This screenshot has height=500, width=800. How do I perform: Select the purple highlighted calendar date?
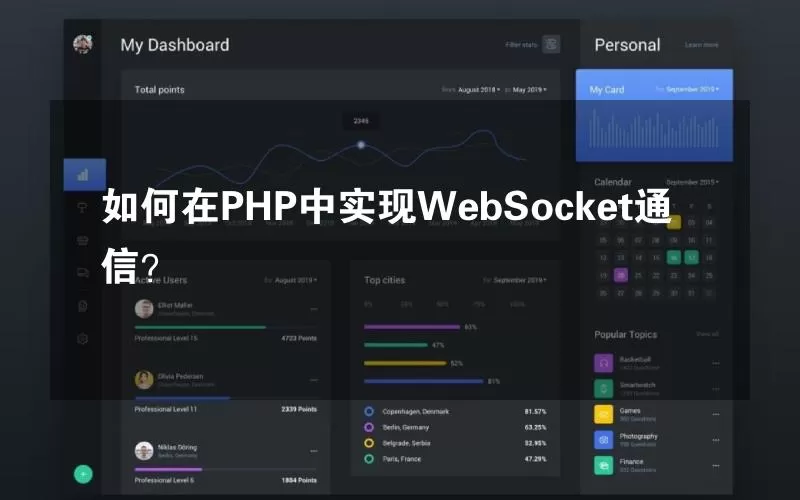pos(621,276)
